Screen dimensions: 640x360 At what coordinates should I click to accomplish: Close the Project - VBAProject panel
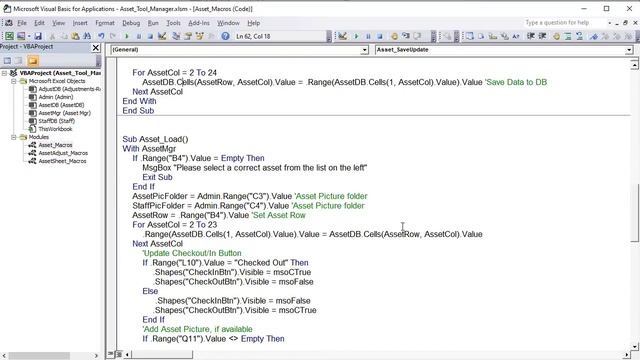point(96,48)
